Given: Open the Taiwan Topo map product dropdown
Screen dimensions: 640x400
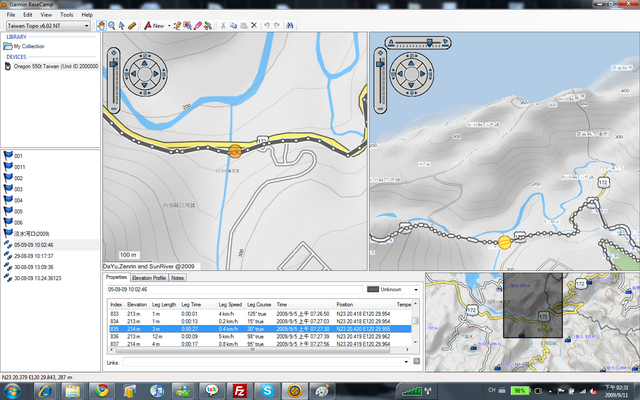Looking at the screenshot, I should [48, 25].
